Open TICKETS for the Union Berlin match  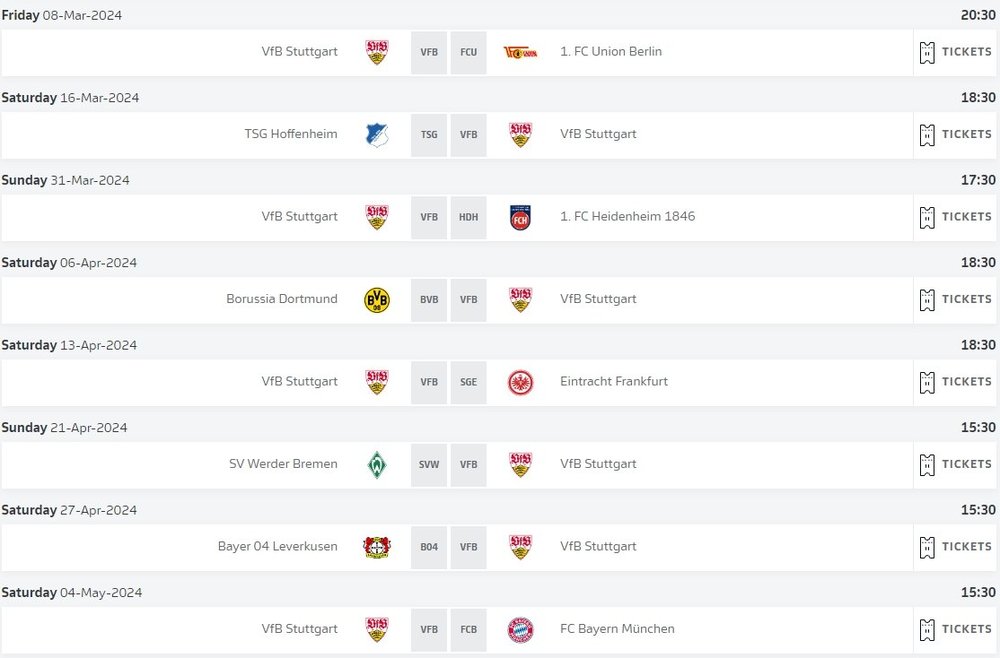955,52
